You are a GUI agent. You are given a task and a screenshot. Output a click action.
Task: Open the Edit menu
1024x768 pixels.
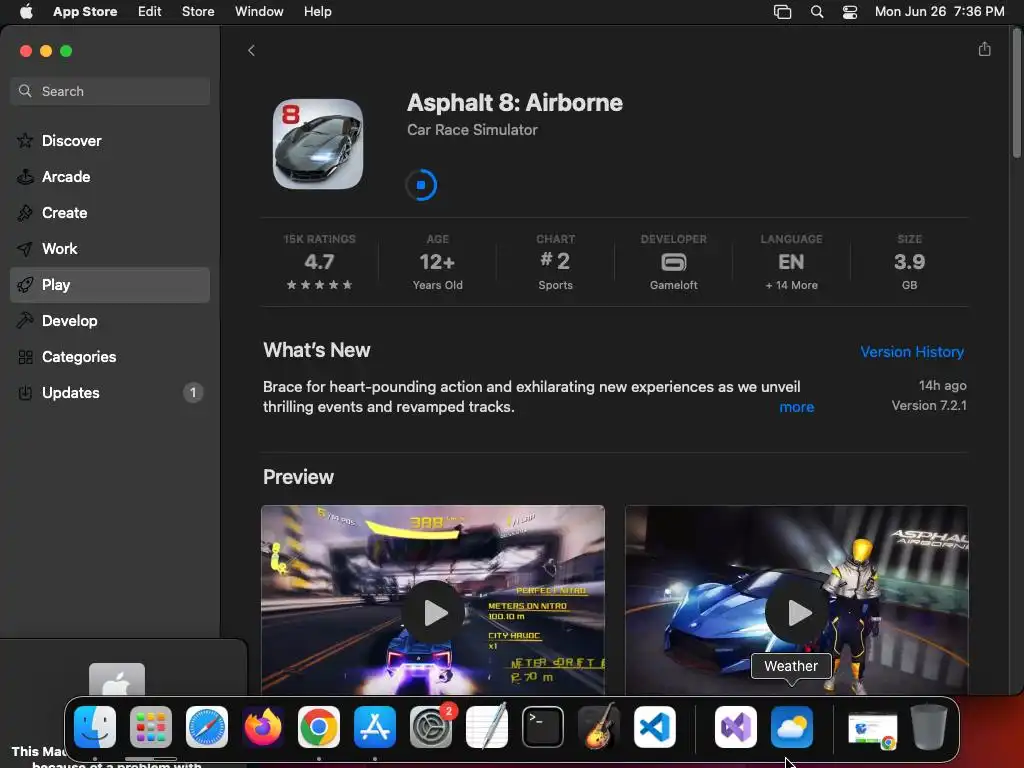coord(150,12)
